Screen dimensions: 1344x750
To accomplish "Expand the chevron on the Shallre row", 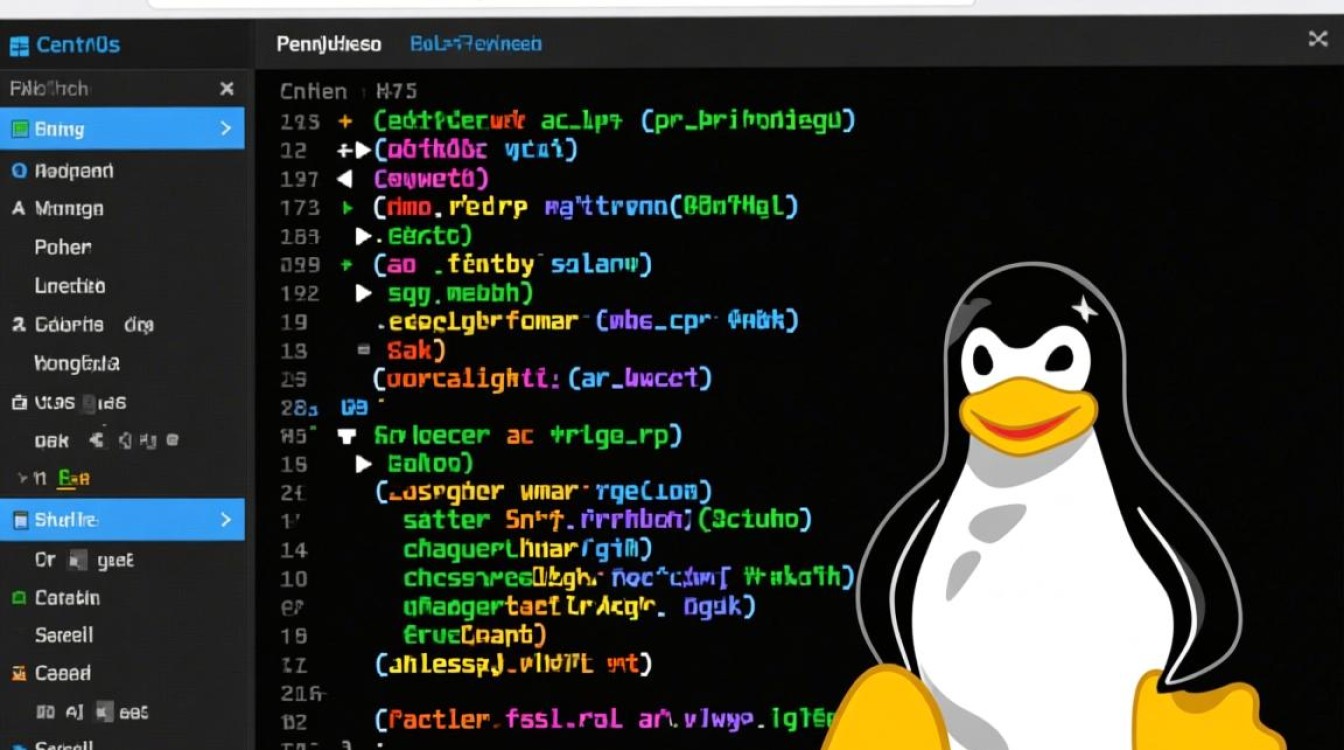I will (226, 520).
